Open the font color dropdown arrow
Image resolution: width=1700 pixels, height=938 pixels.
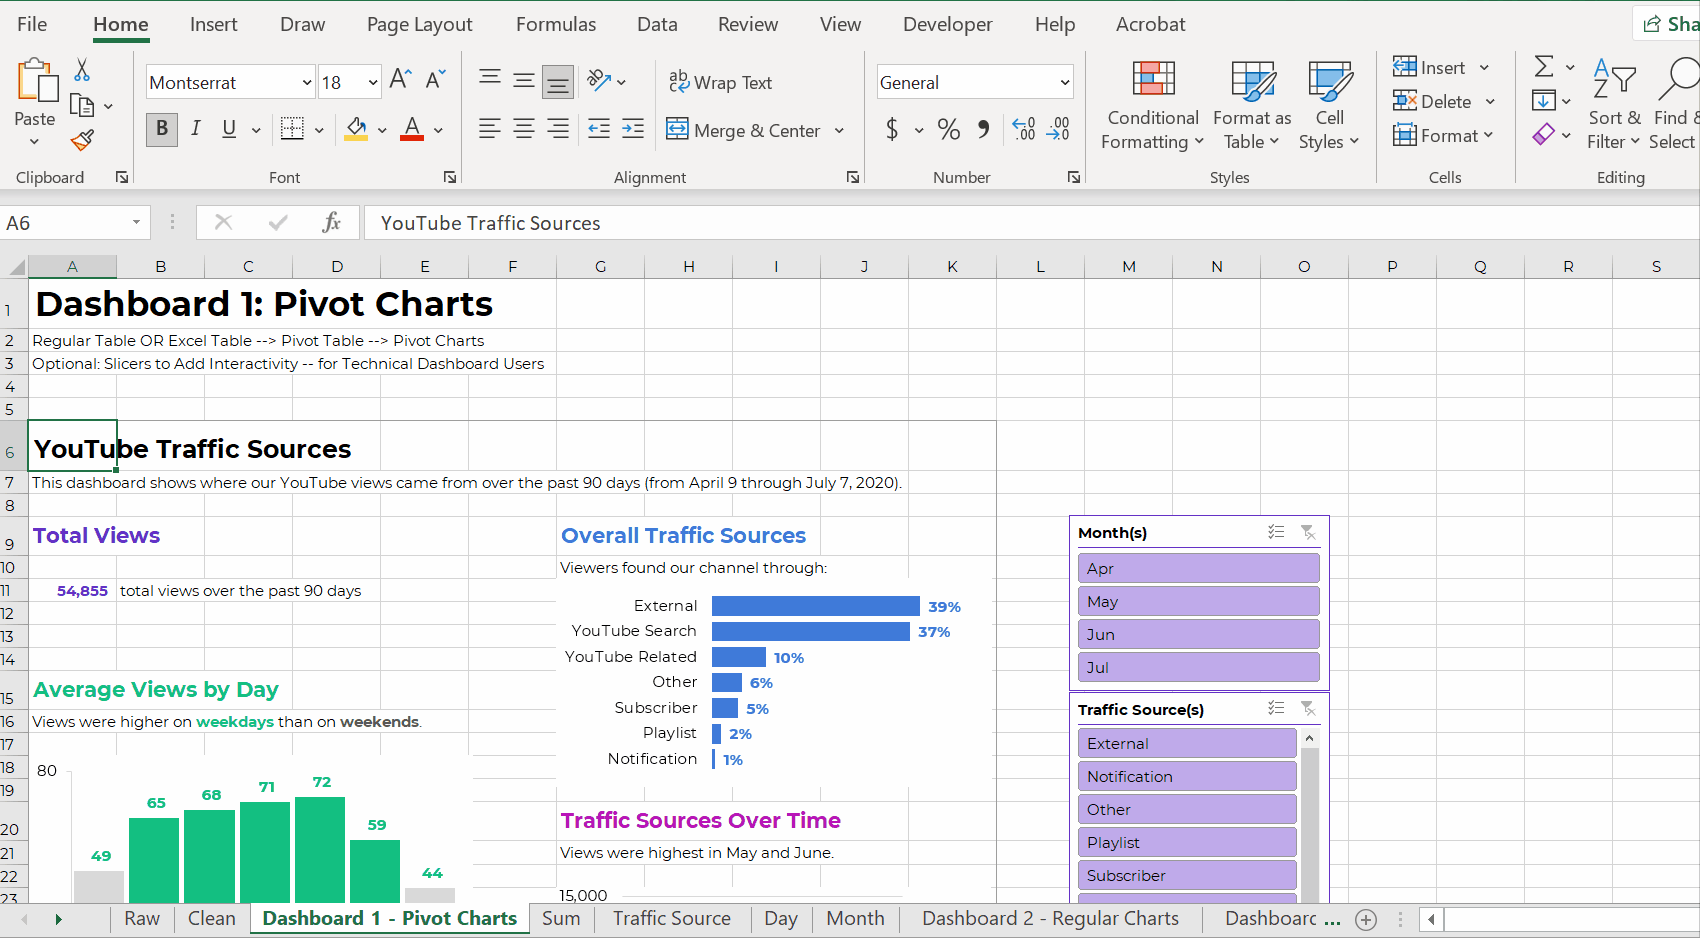click(x=438, y=130)
